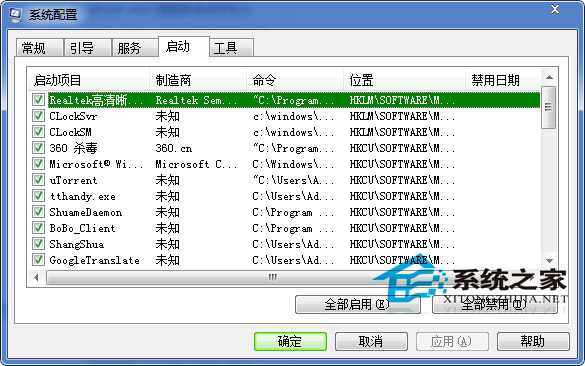Select the tthandy.exe entry

click(83, 196)
